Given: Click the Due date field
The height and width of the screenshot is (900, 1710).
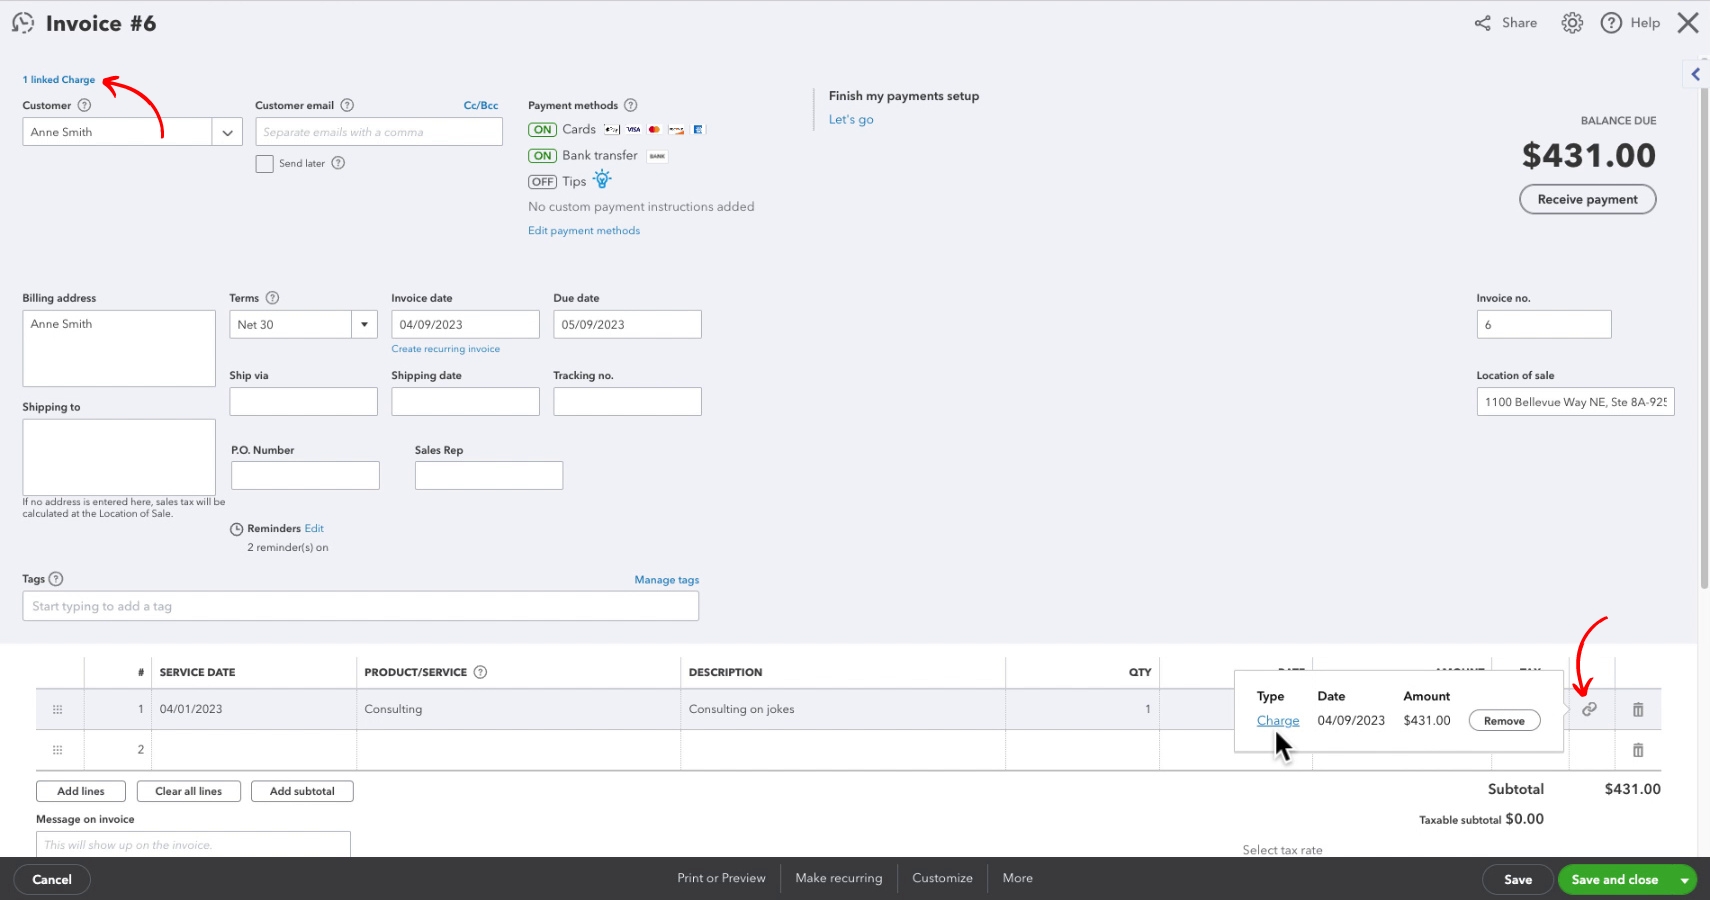Looking at the screenshot, I should (x=627, y=324).
